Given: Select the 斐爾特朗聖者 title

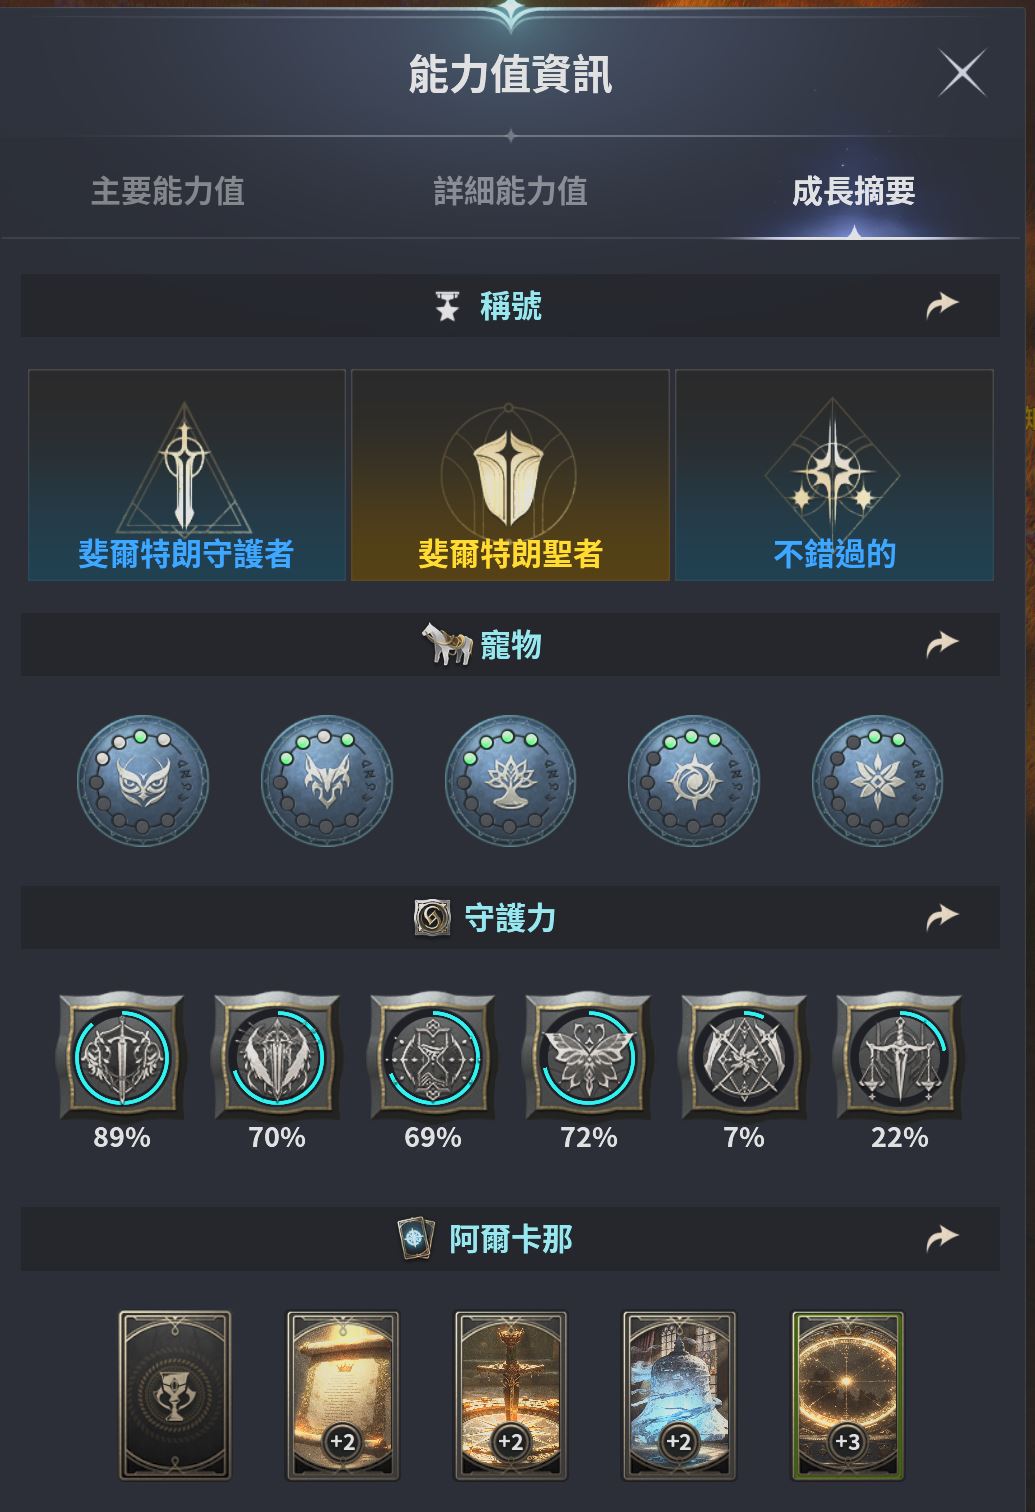Looking at the screenshot, I should click(x=510, y=475).
